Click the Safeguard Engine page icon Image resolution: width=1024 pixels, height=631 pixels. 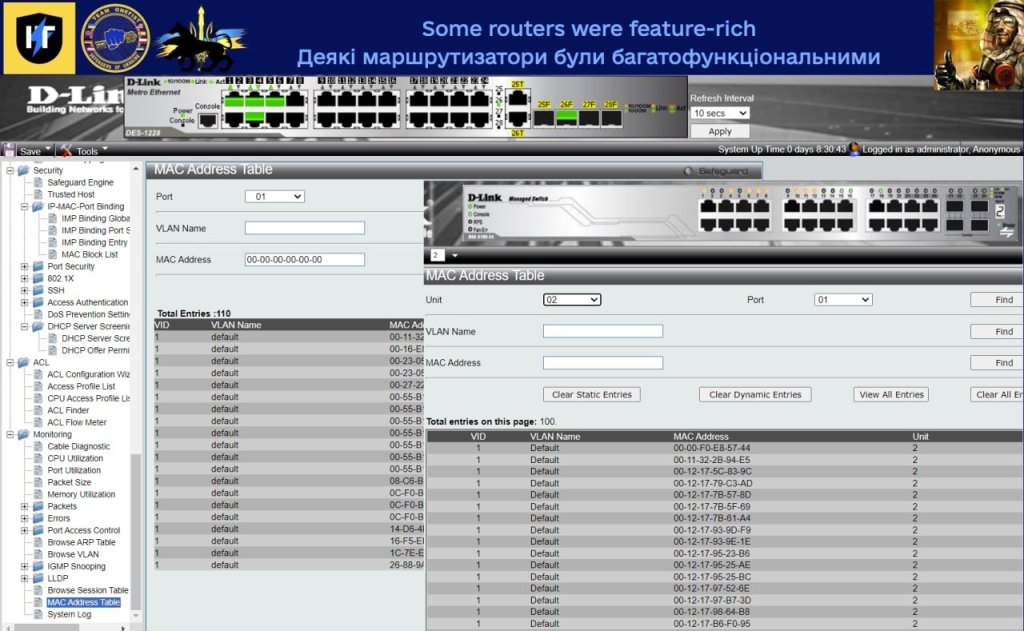pyautogui.click(x=38, y=183)
